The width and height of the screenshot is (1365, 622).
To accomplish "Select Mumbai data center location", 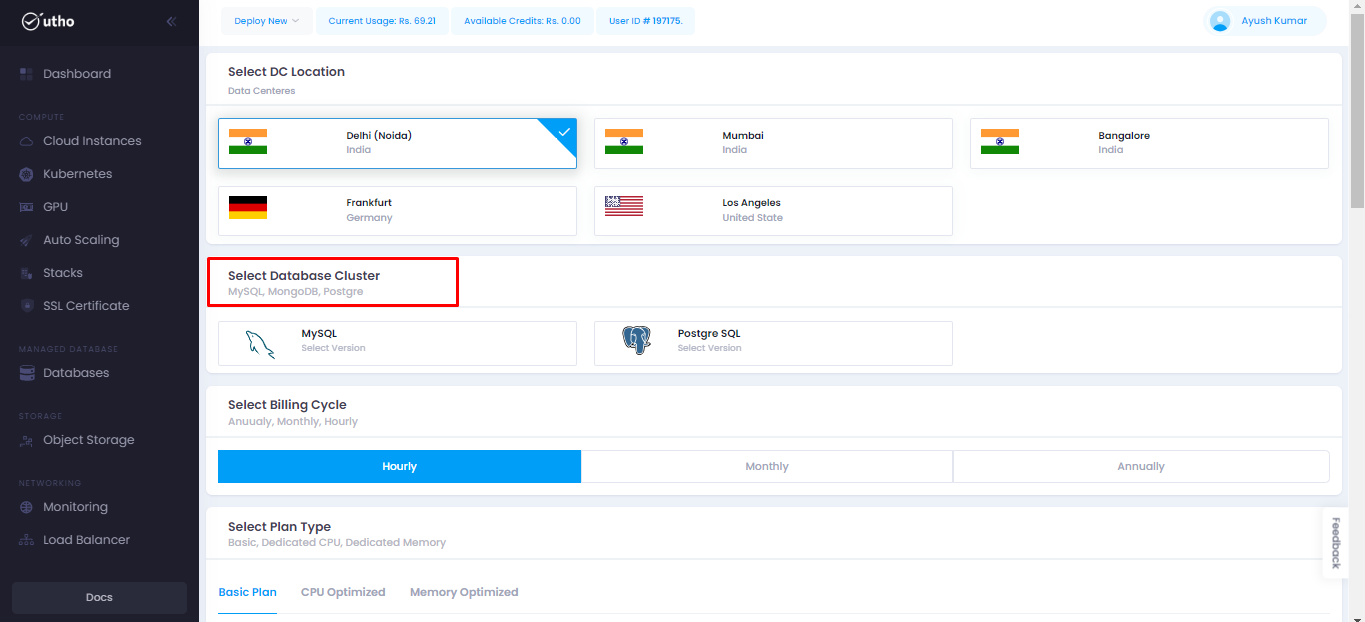I will tap(773, 143).
